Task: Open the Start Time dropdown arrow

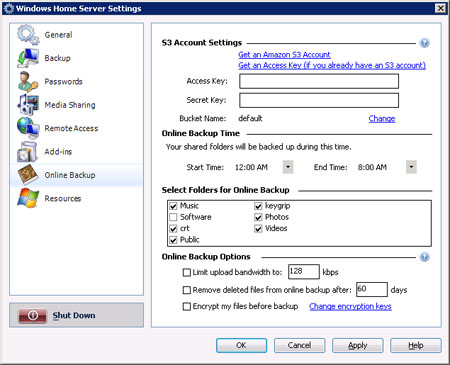Action: 288,167
